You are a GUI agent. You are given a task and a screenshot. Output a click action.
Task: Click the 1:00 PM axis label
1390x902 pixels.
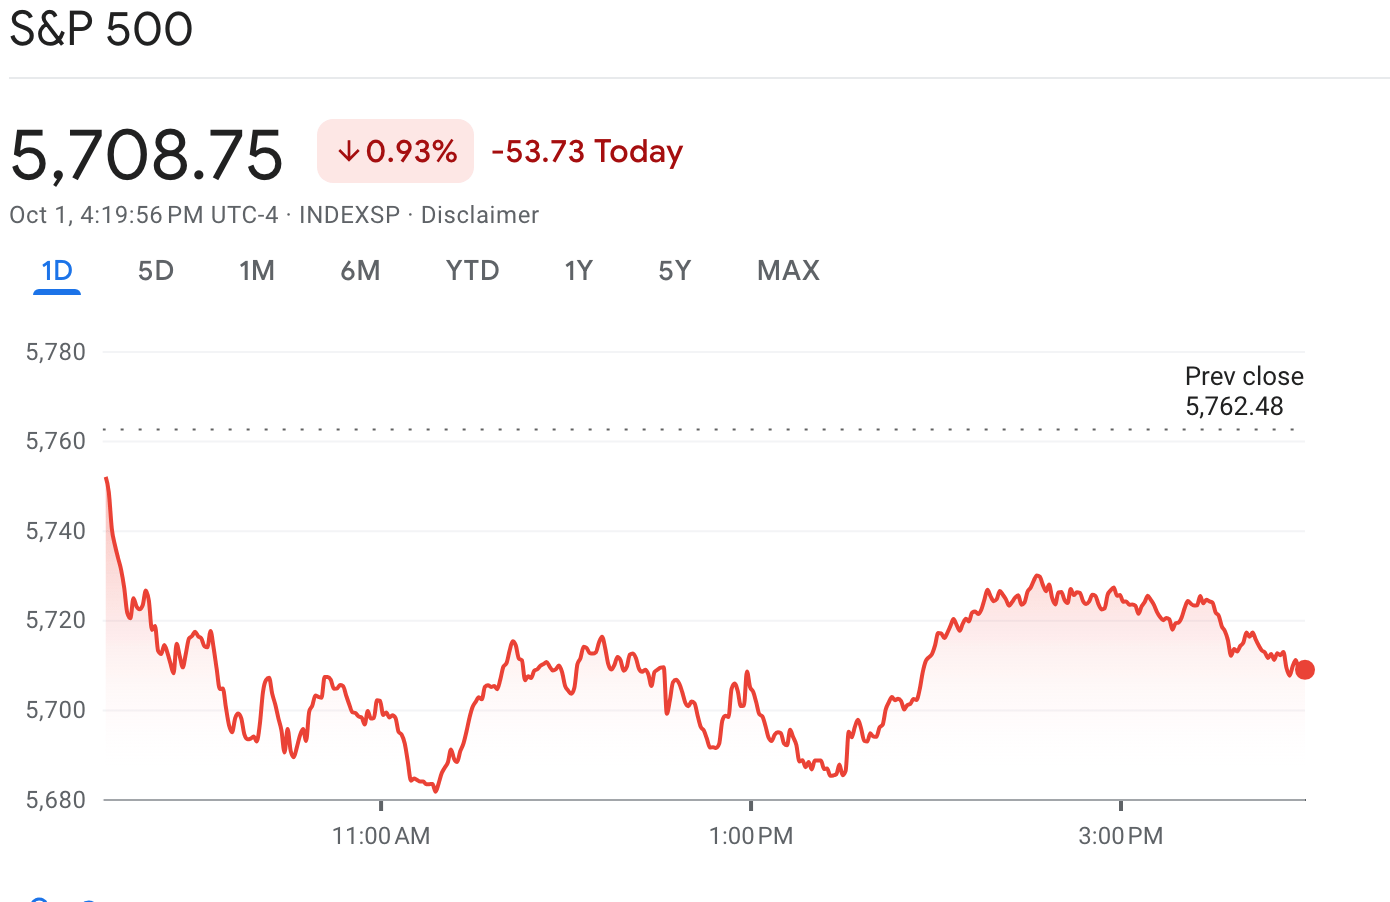[751, 836]
